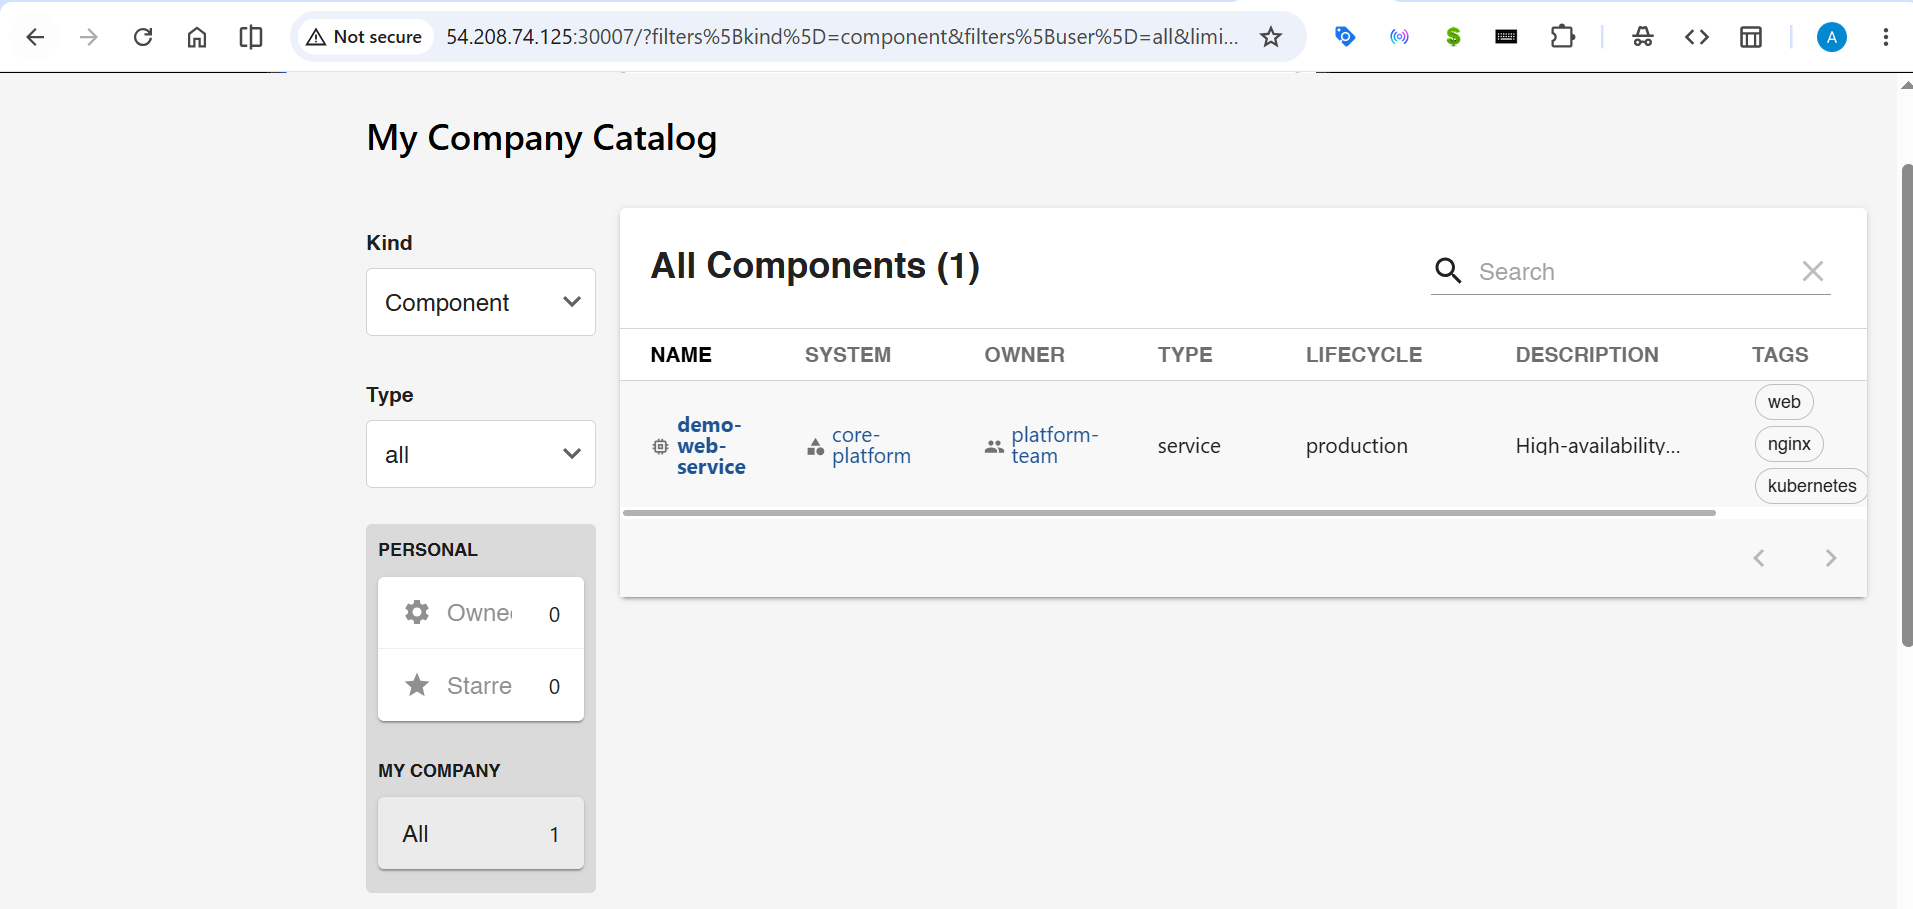Sort by the SYSTEM column header
Viewport: 1913px width, 909px height.
[x=847, y=355]
